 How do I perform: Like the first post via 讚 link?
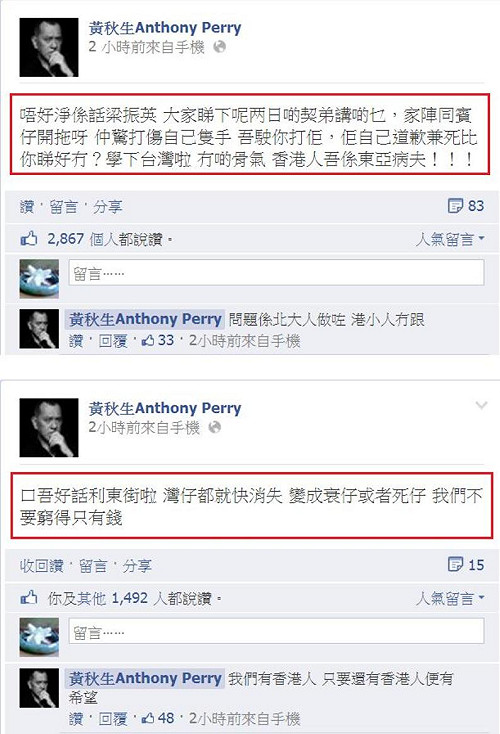27,207
